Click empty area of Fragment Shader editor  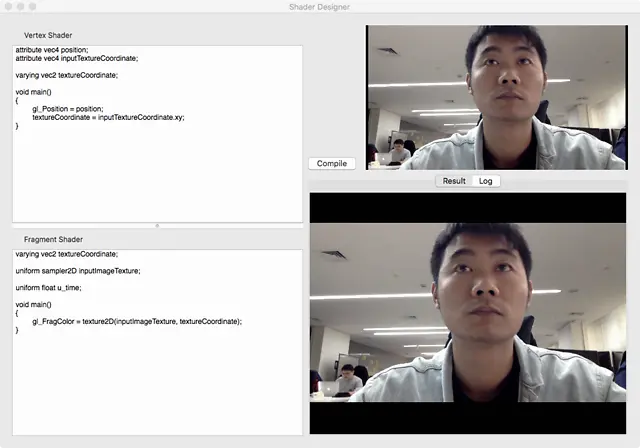point(157,390)
